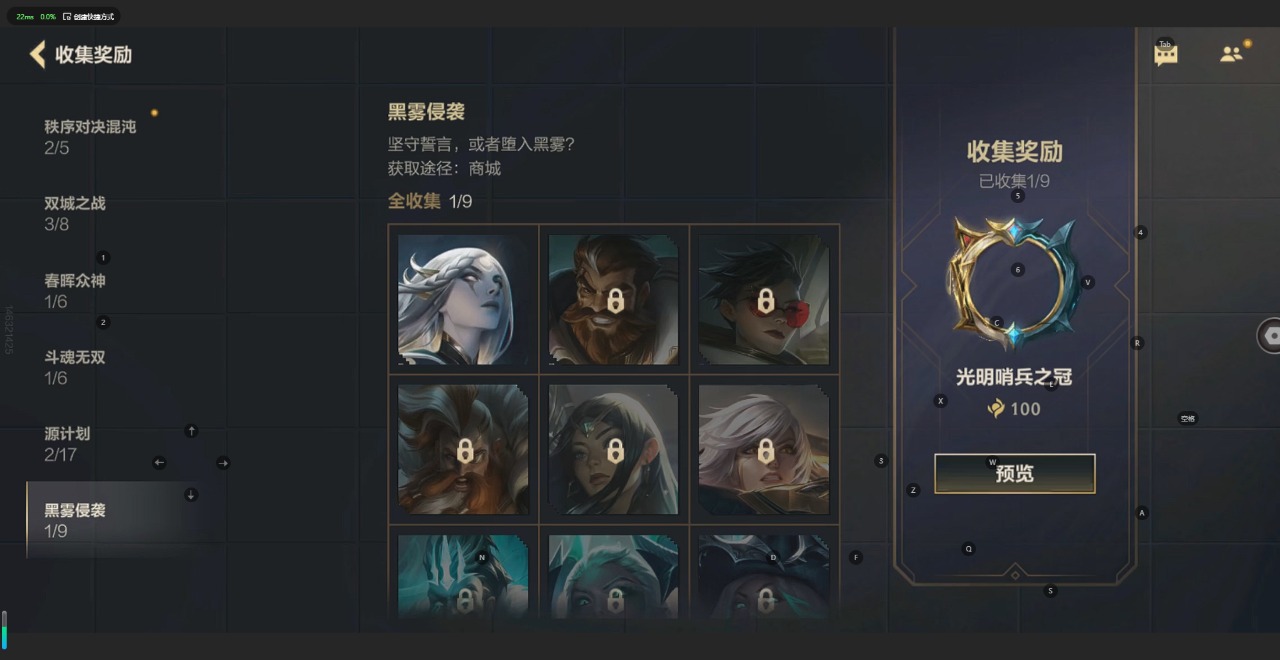Click the 光明哨兵之冠 ring reward icon
Image resolution: width=1280 pixels, height=660 pixels.
coord(1014,282)
